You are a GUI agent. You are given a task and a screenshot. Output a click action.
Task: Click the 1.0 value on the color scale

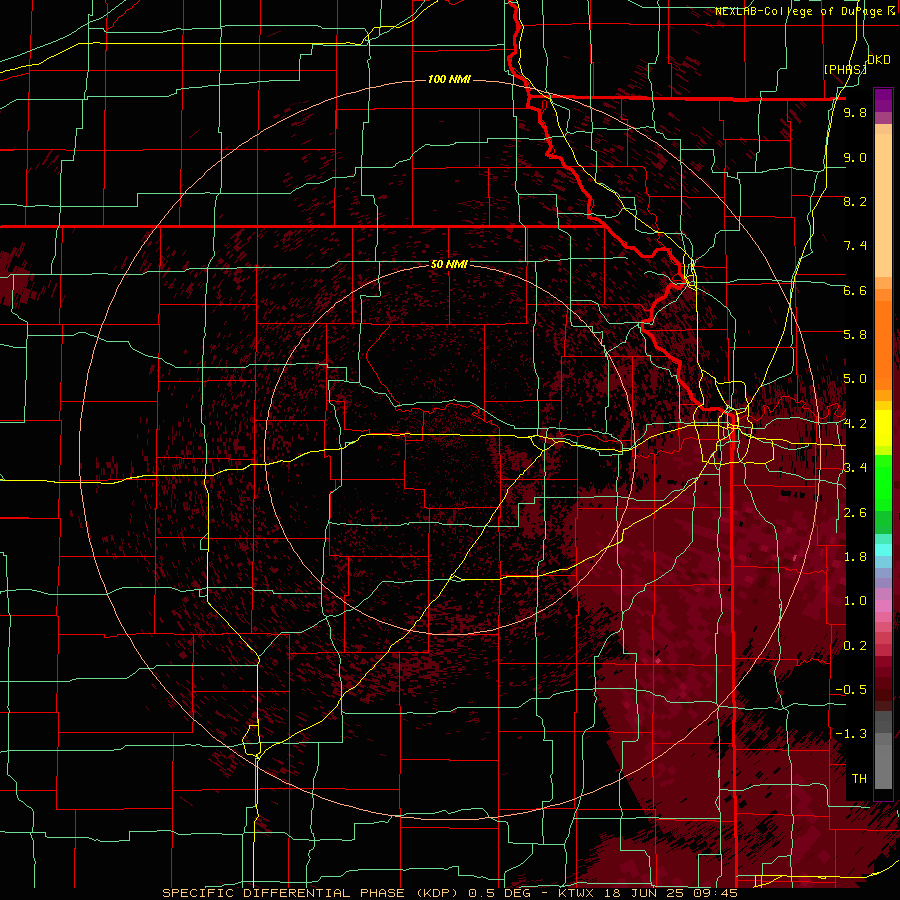[x=855, y=601]
